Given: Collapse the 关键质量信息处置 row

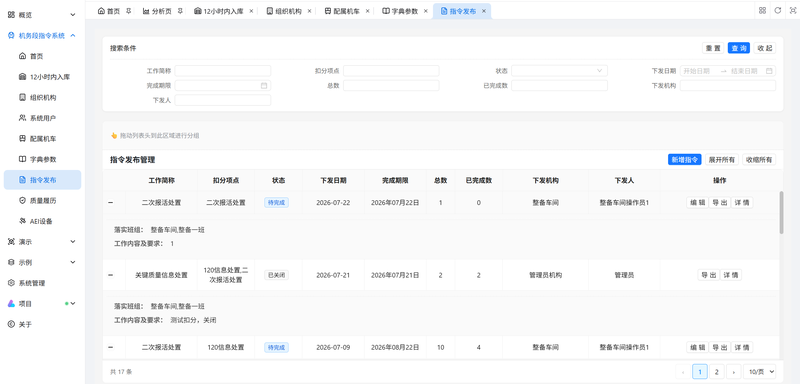Looking at the screenshot, I should click(x=111, y=275).
